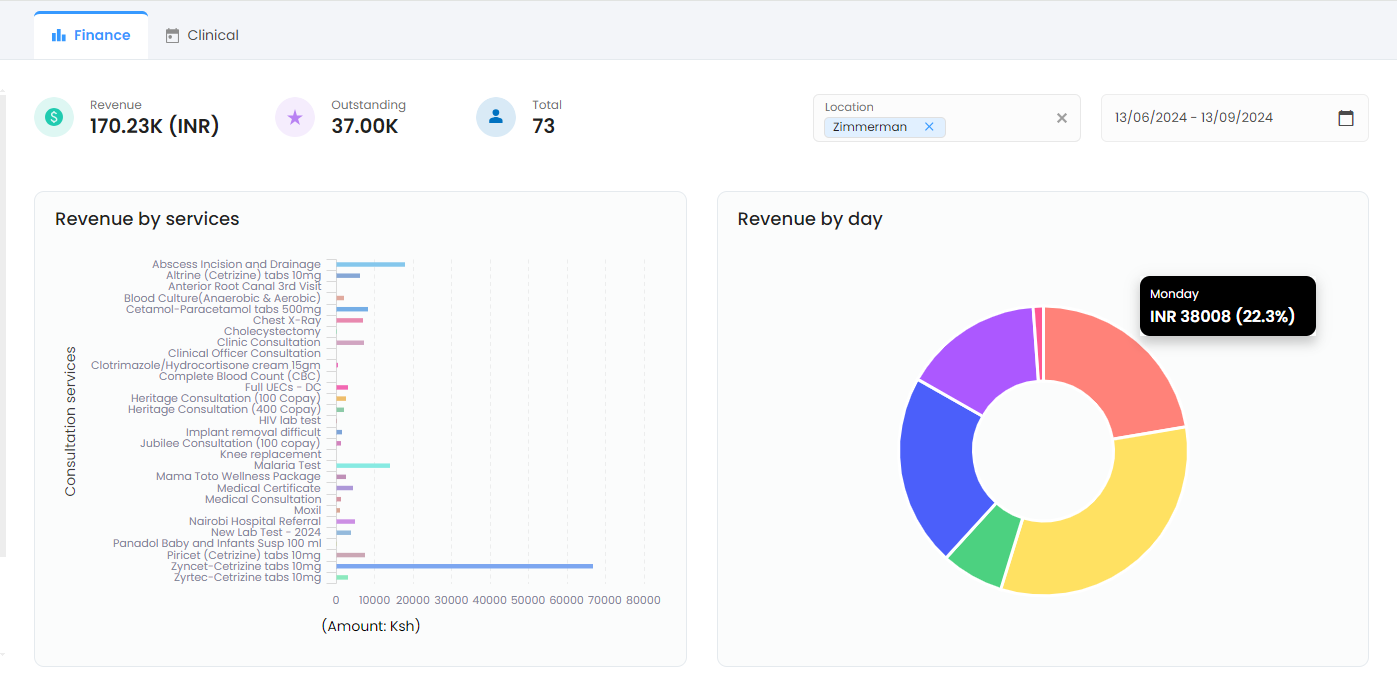Click the green dollar Revenue icon
The image size is (1397, 688).
click(54, 117)
